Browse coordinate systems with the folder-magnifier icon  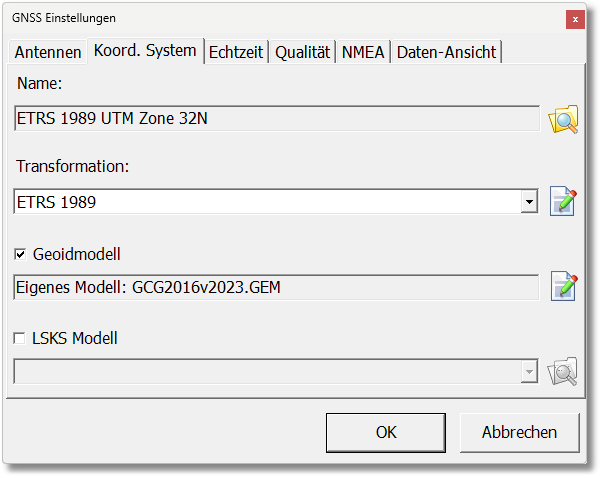tap(564, 119)
